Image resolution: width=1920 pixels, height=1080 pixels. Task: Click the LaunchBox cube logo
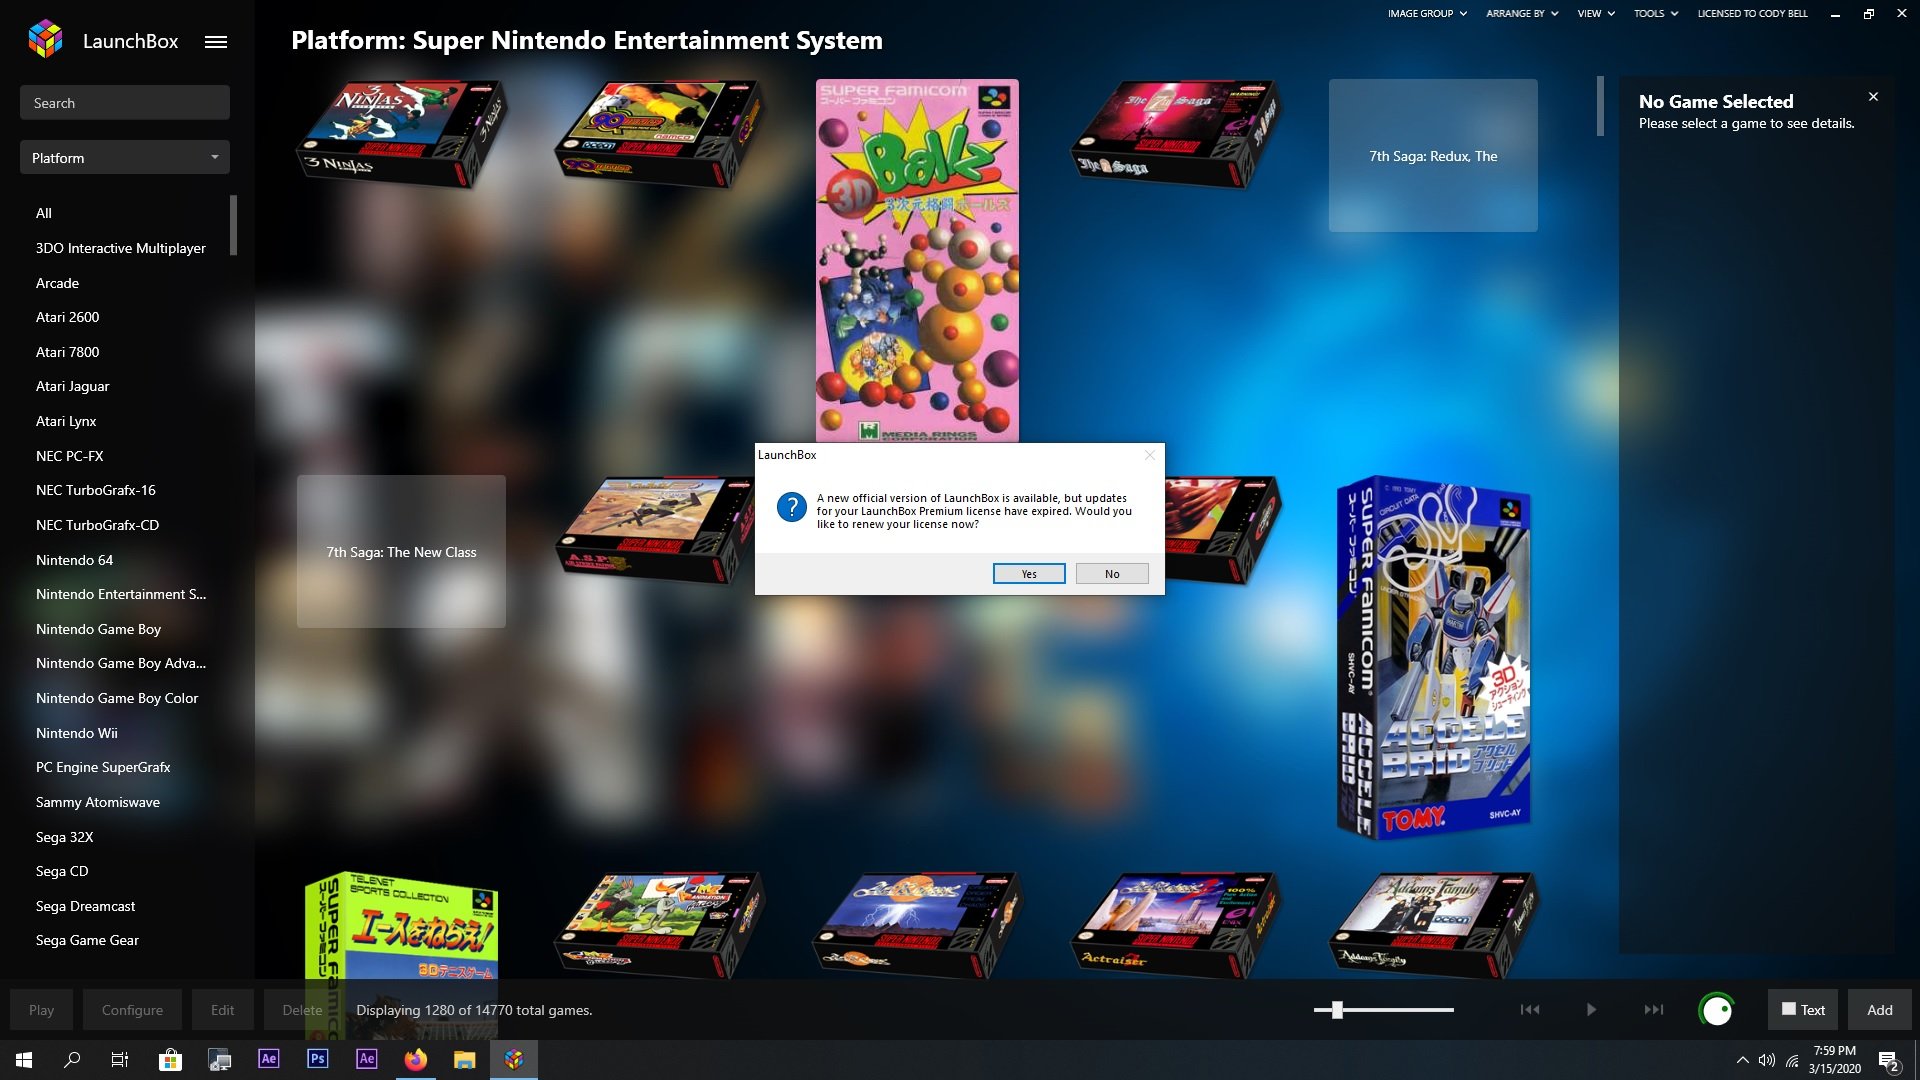point(45,39)
